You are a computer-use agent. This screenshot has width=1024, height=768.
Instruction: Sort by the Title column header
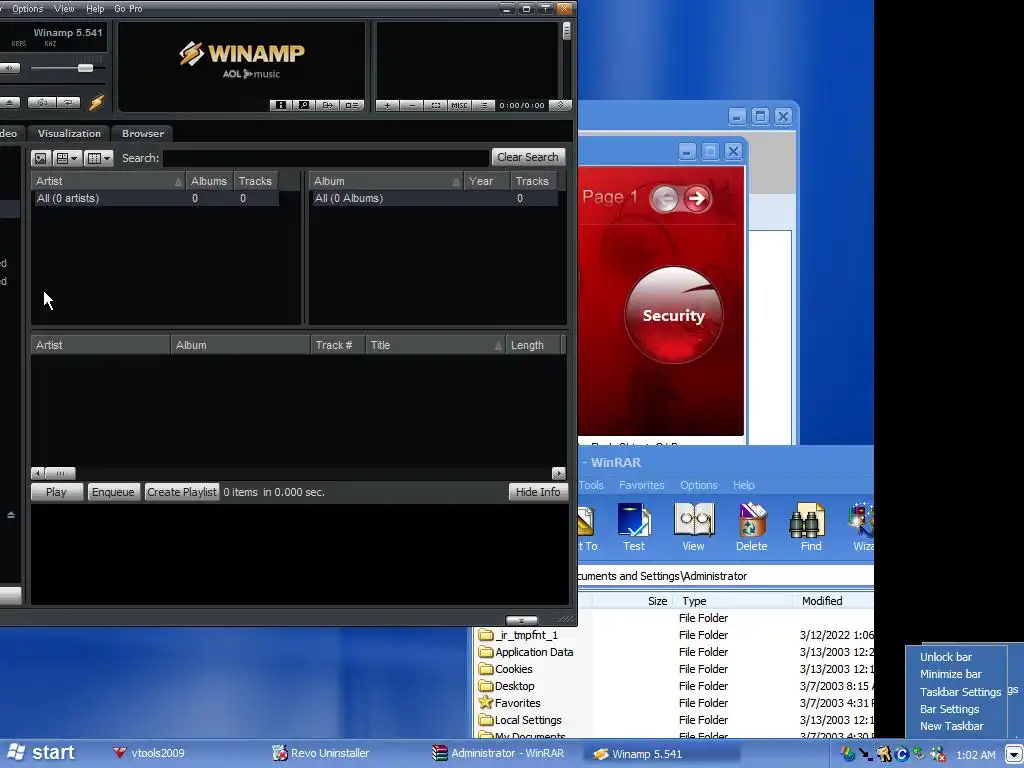point(436,345)
